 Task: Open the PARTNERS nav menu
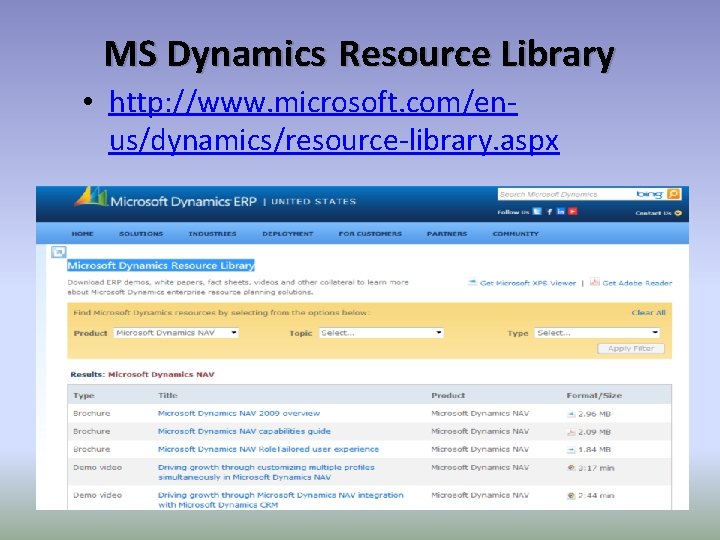point(447,234)
